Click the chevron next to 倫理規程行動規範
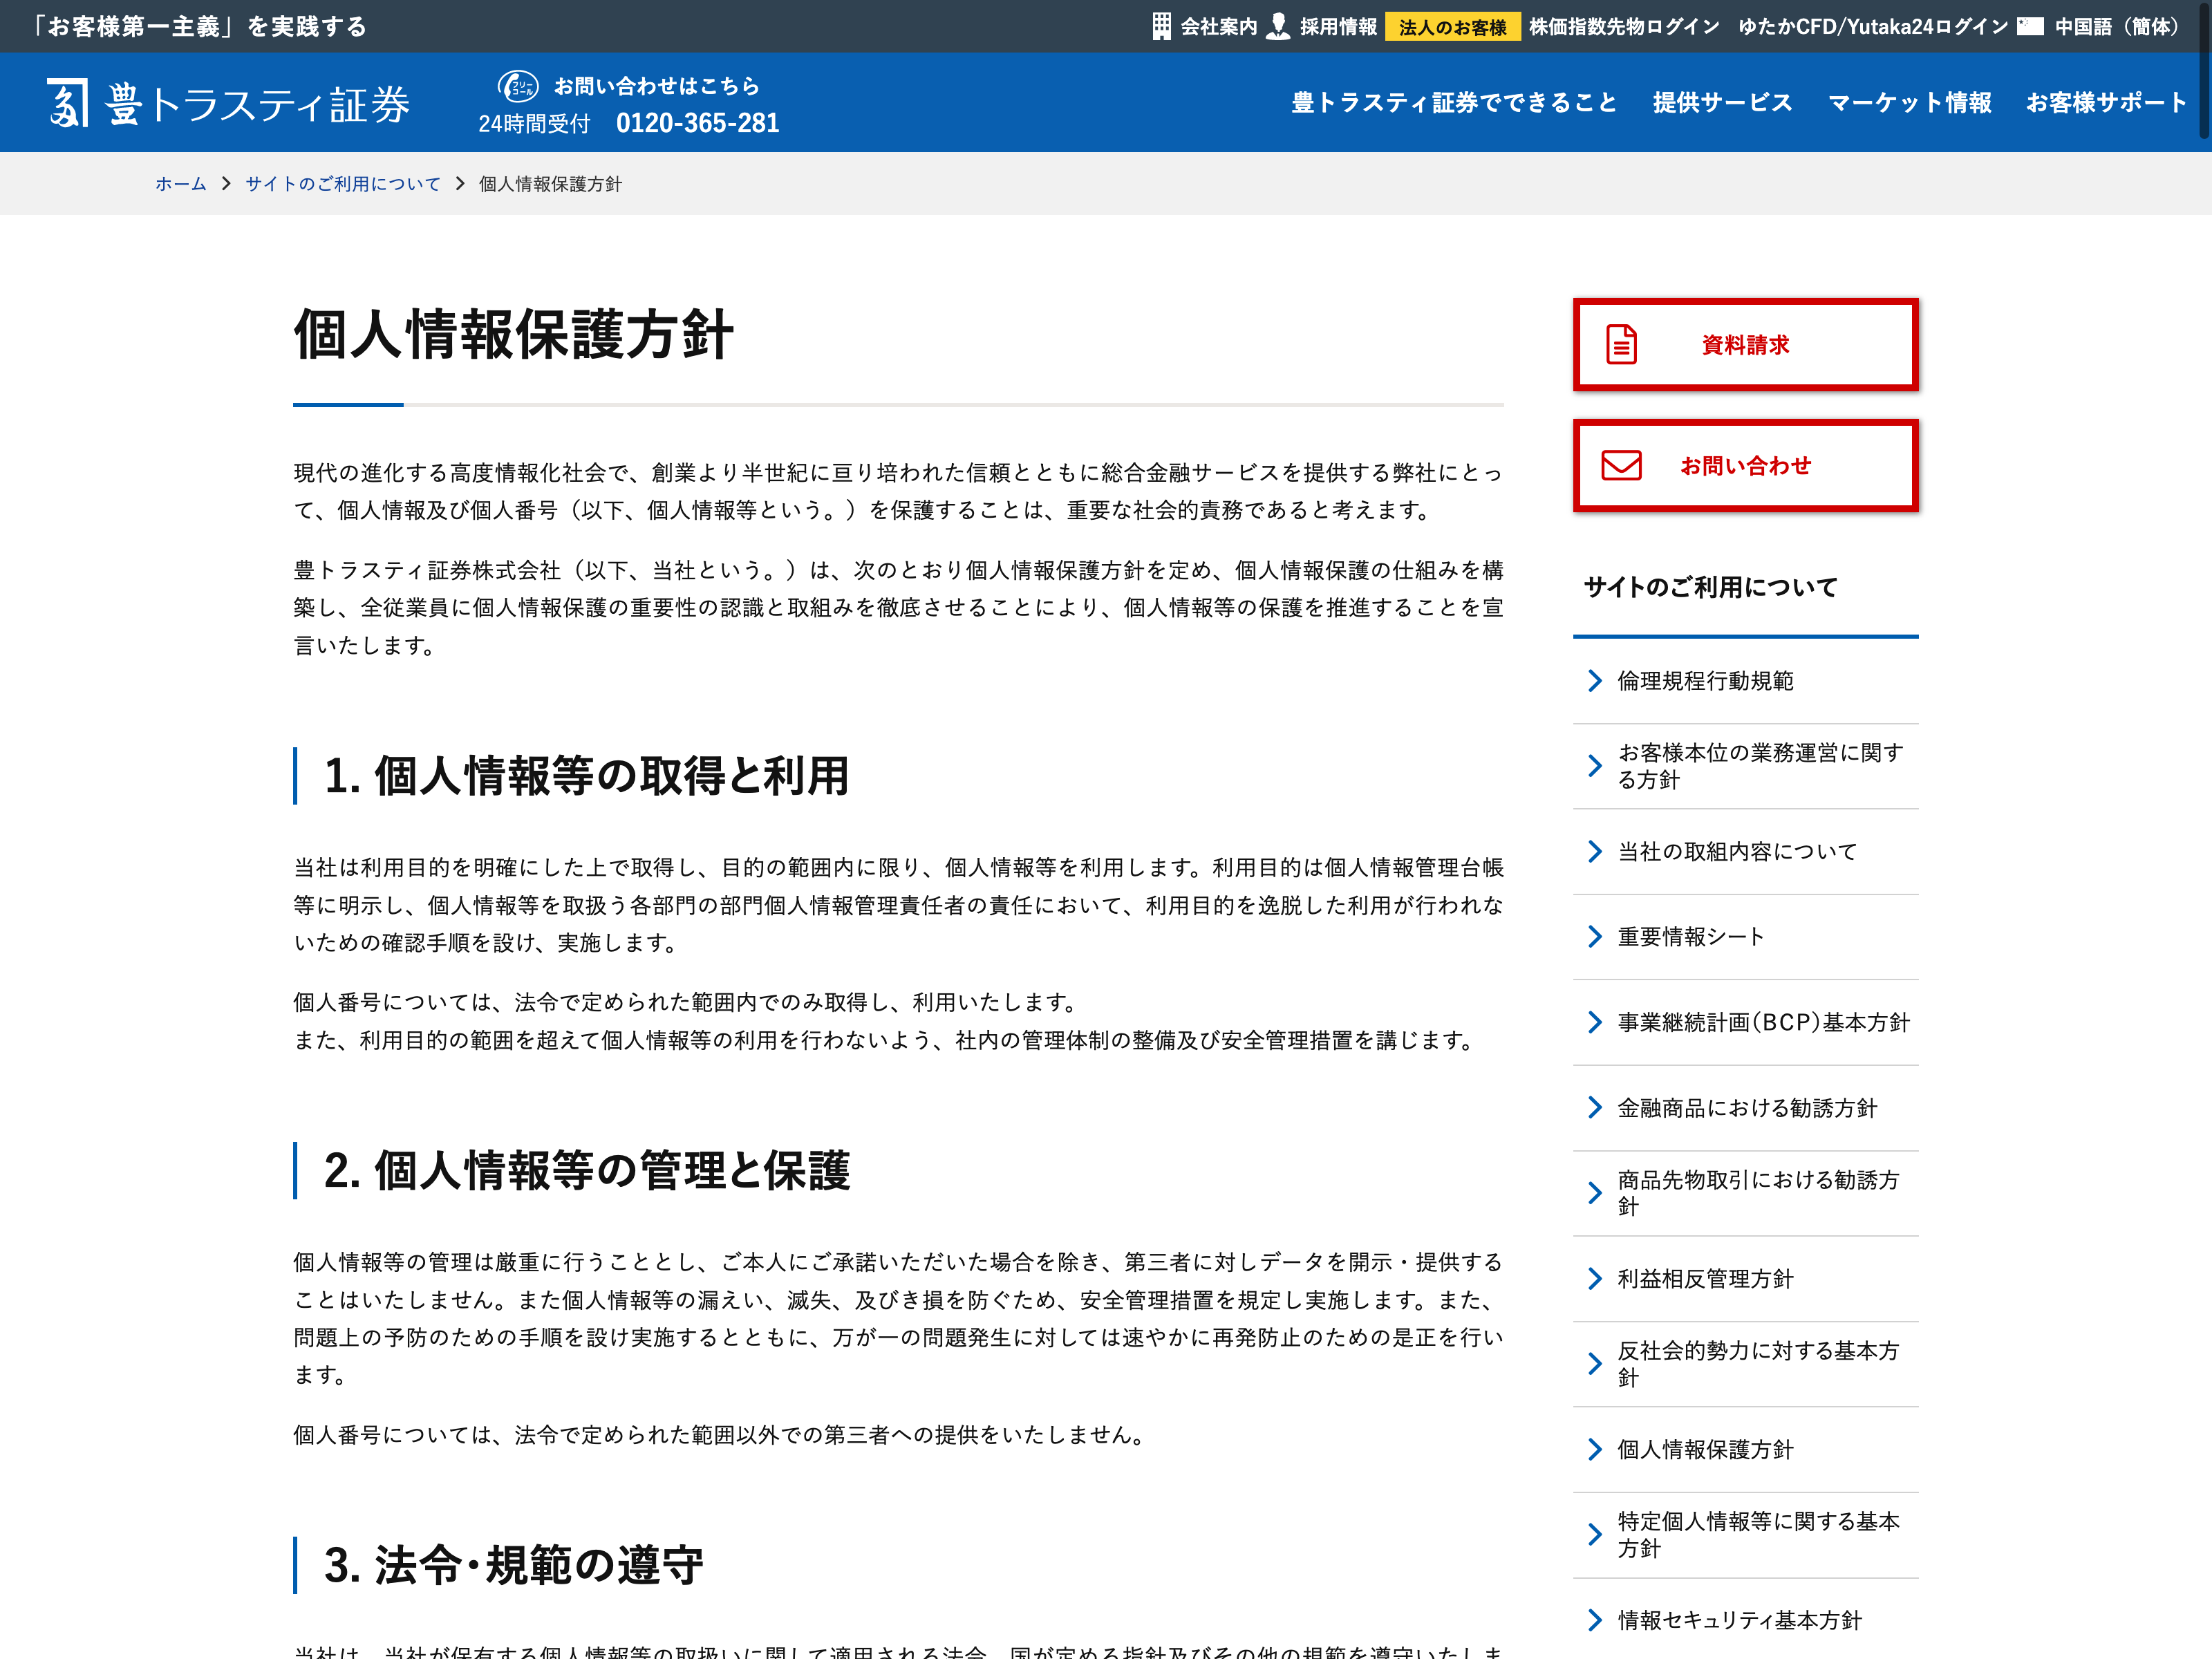The image size is (2212, 1659). [1595, 681]
